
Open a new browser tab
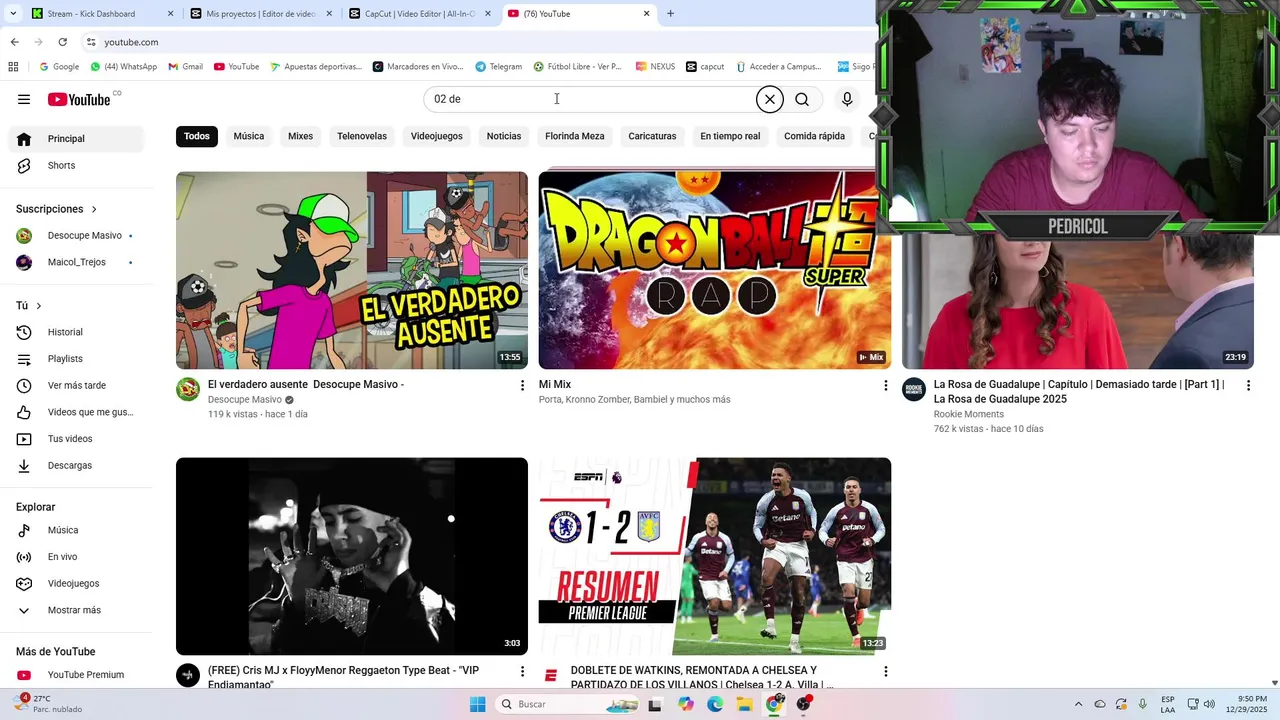670,14
